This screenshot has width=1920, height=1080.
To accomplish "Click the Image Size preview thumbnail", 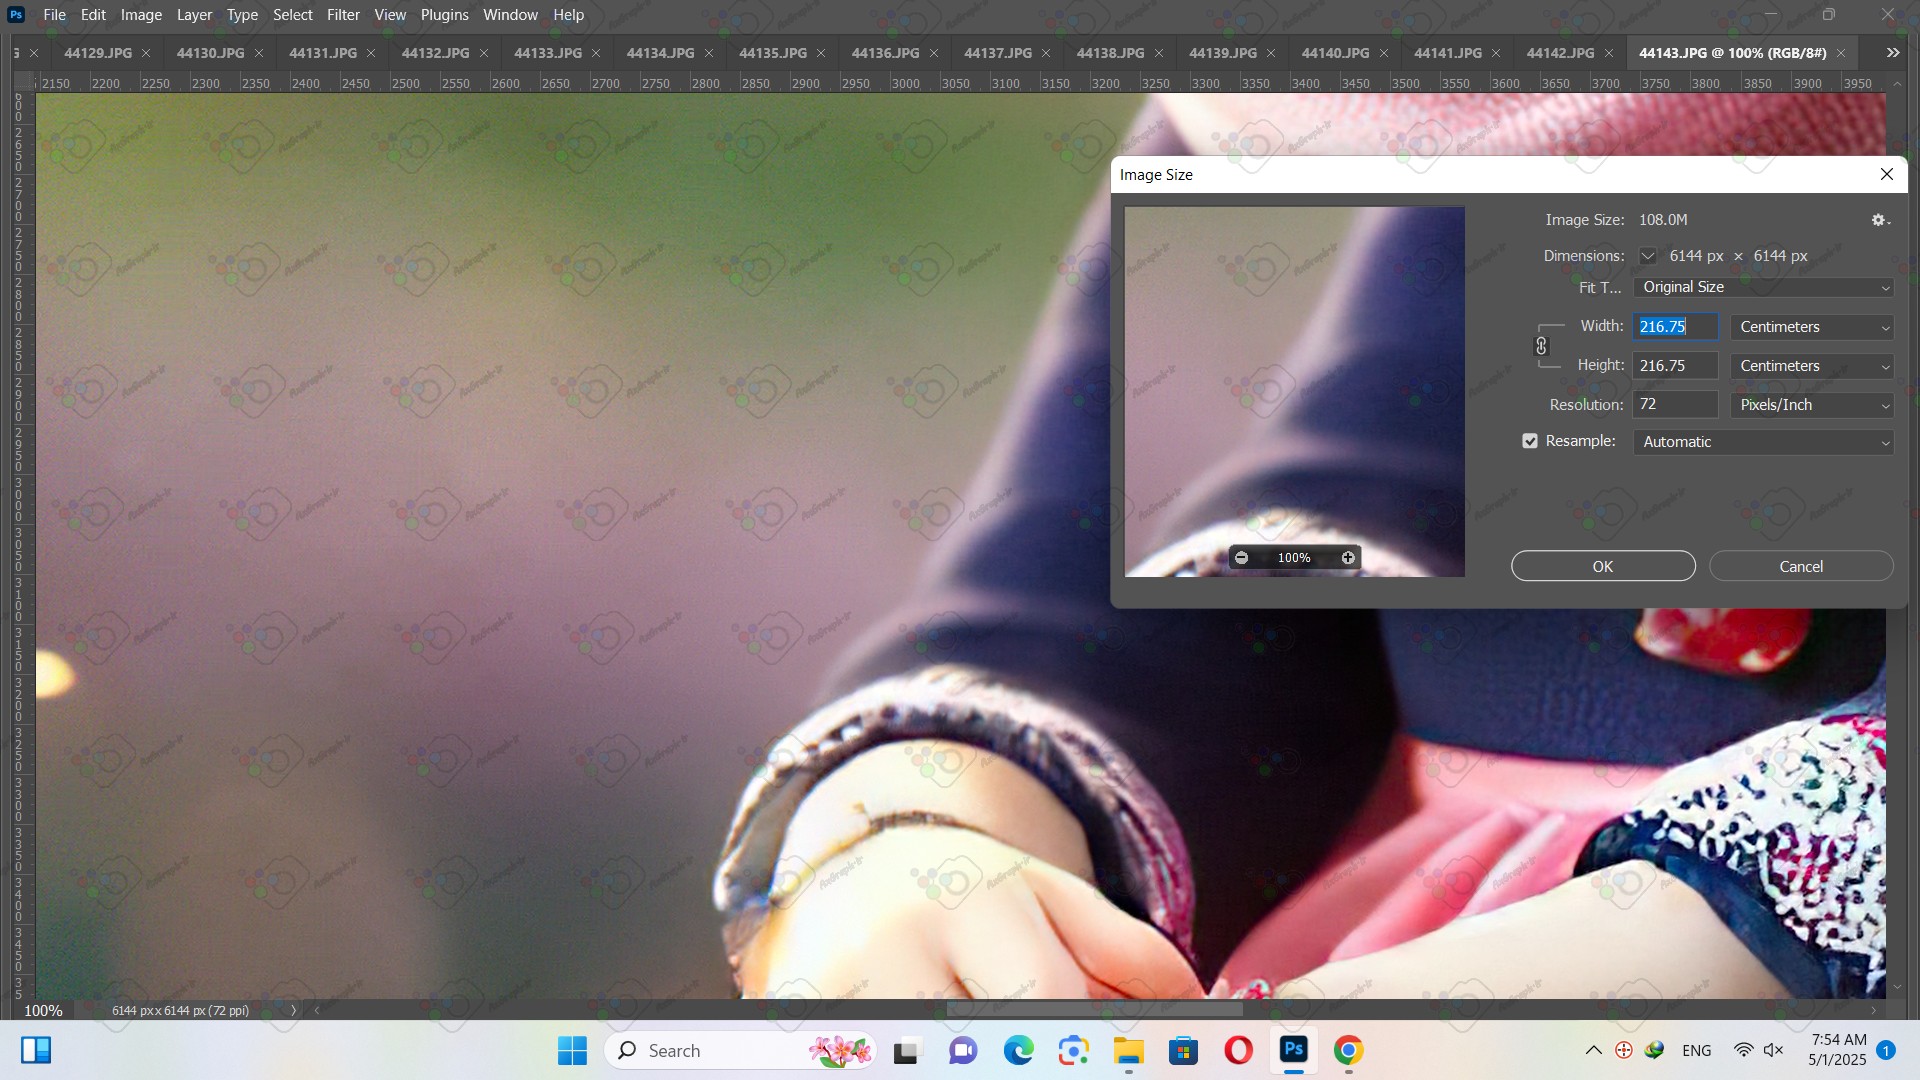I will click(x=1295, y=392).
